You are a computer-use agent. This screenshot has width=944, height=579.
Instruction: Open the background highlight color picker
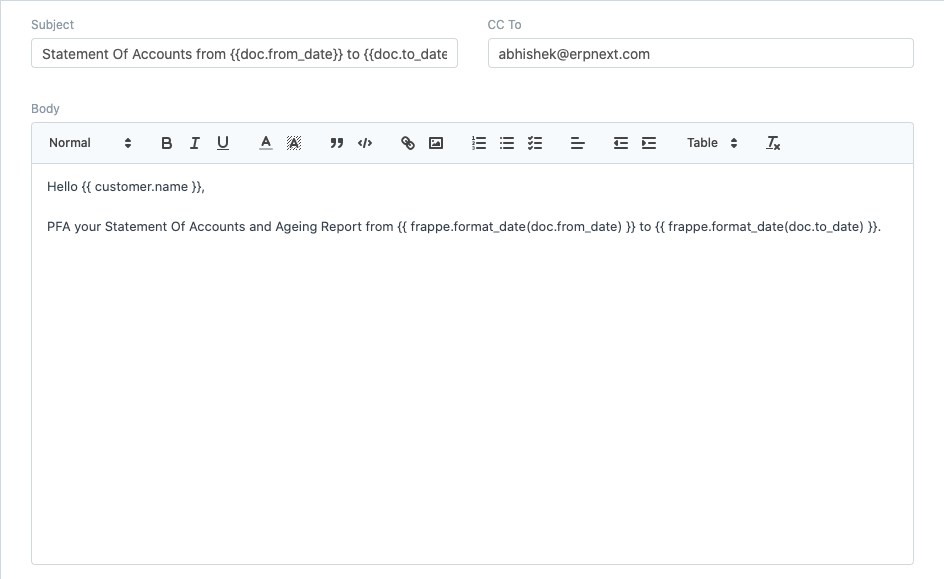pyautogui.click(x=294, y=143)
